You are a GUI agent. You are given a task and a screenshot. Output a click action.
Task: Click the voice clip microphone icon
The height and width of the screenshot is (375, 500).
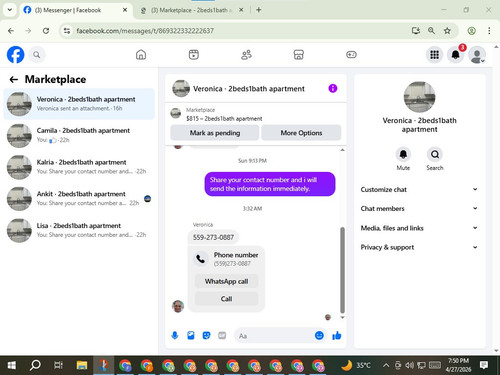(175, 335)
